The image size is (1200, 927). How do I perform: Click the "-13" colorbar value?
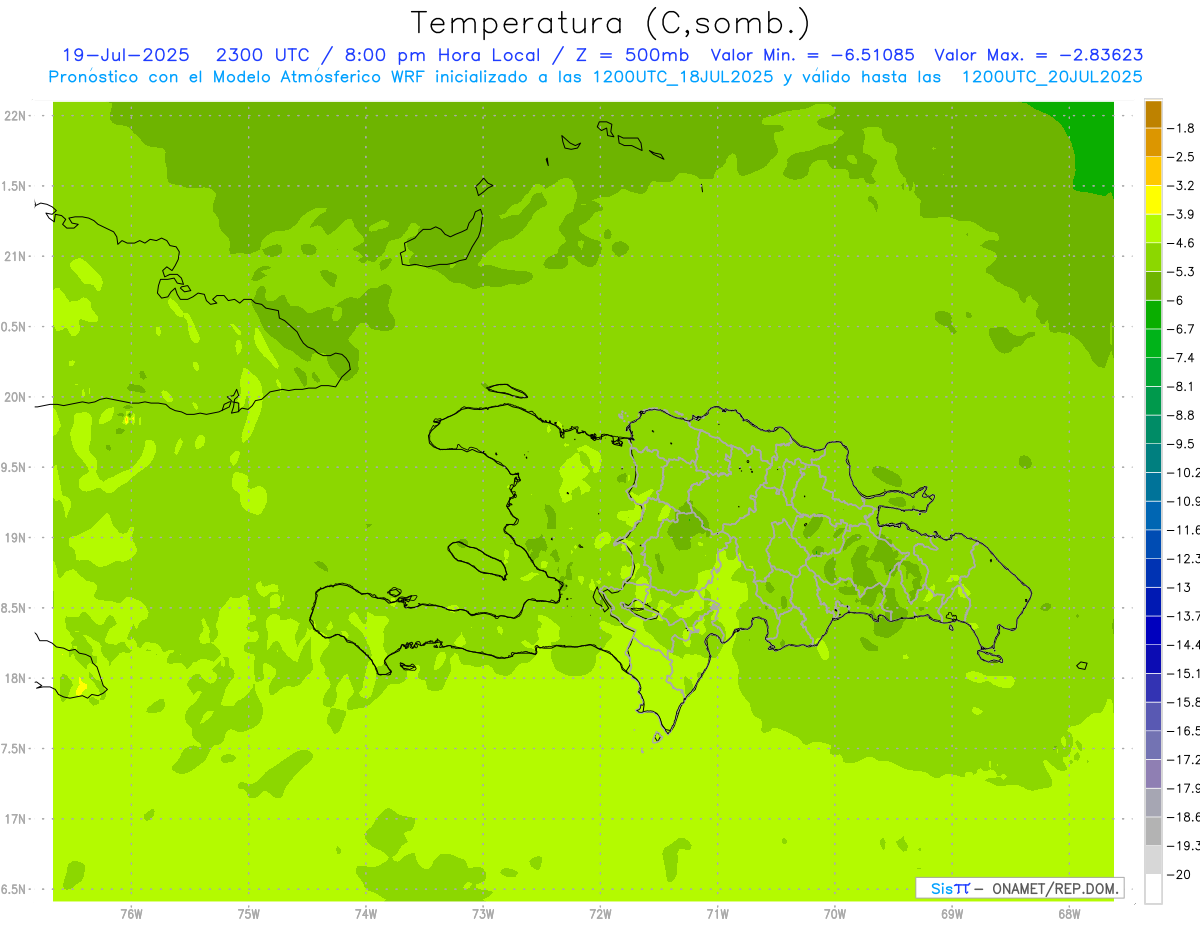coord(1180,587)
